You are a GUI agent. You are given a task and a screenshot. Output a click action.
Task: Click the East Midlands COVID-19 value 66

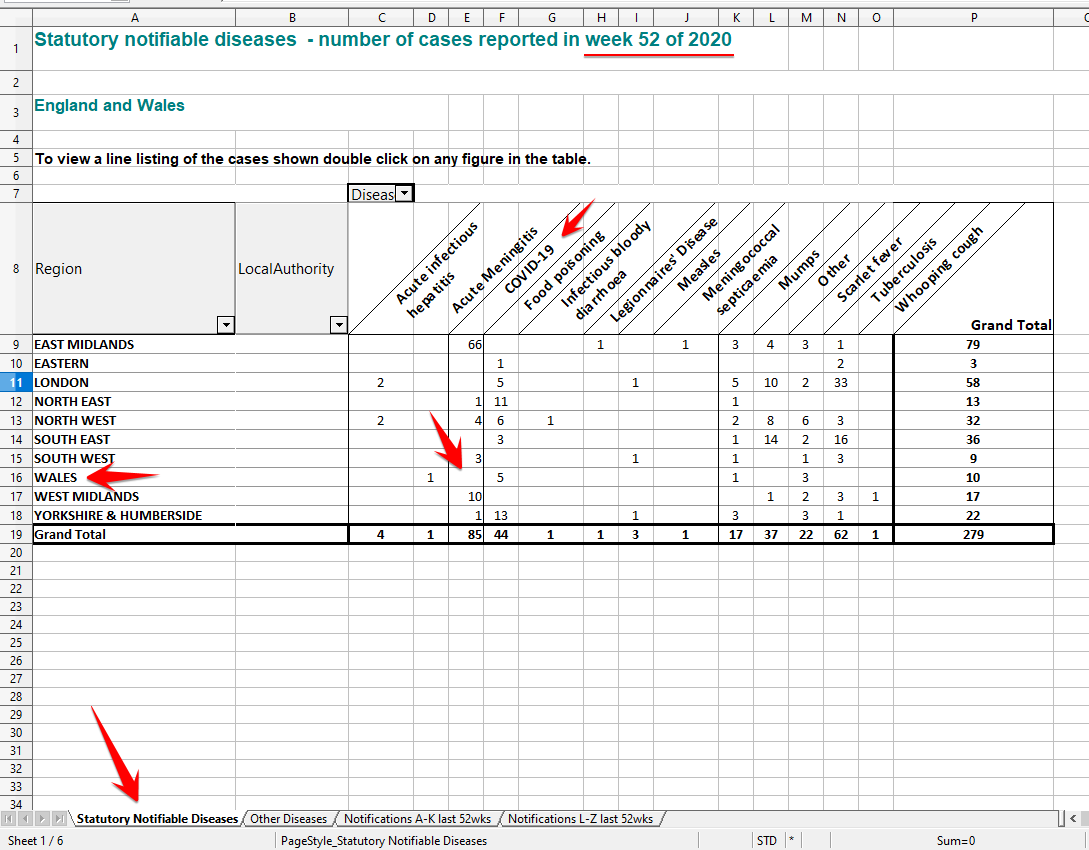[x=474, y=344]
